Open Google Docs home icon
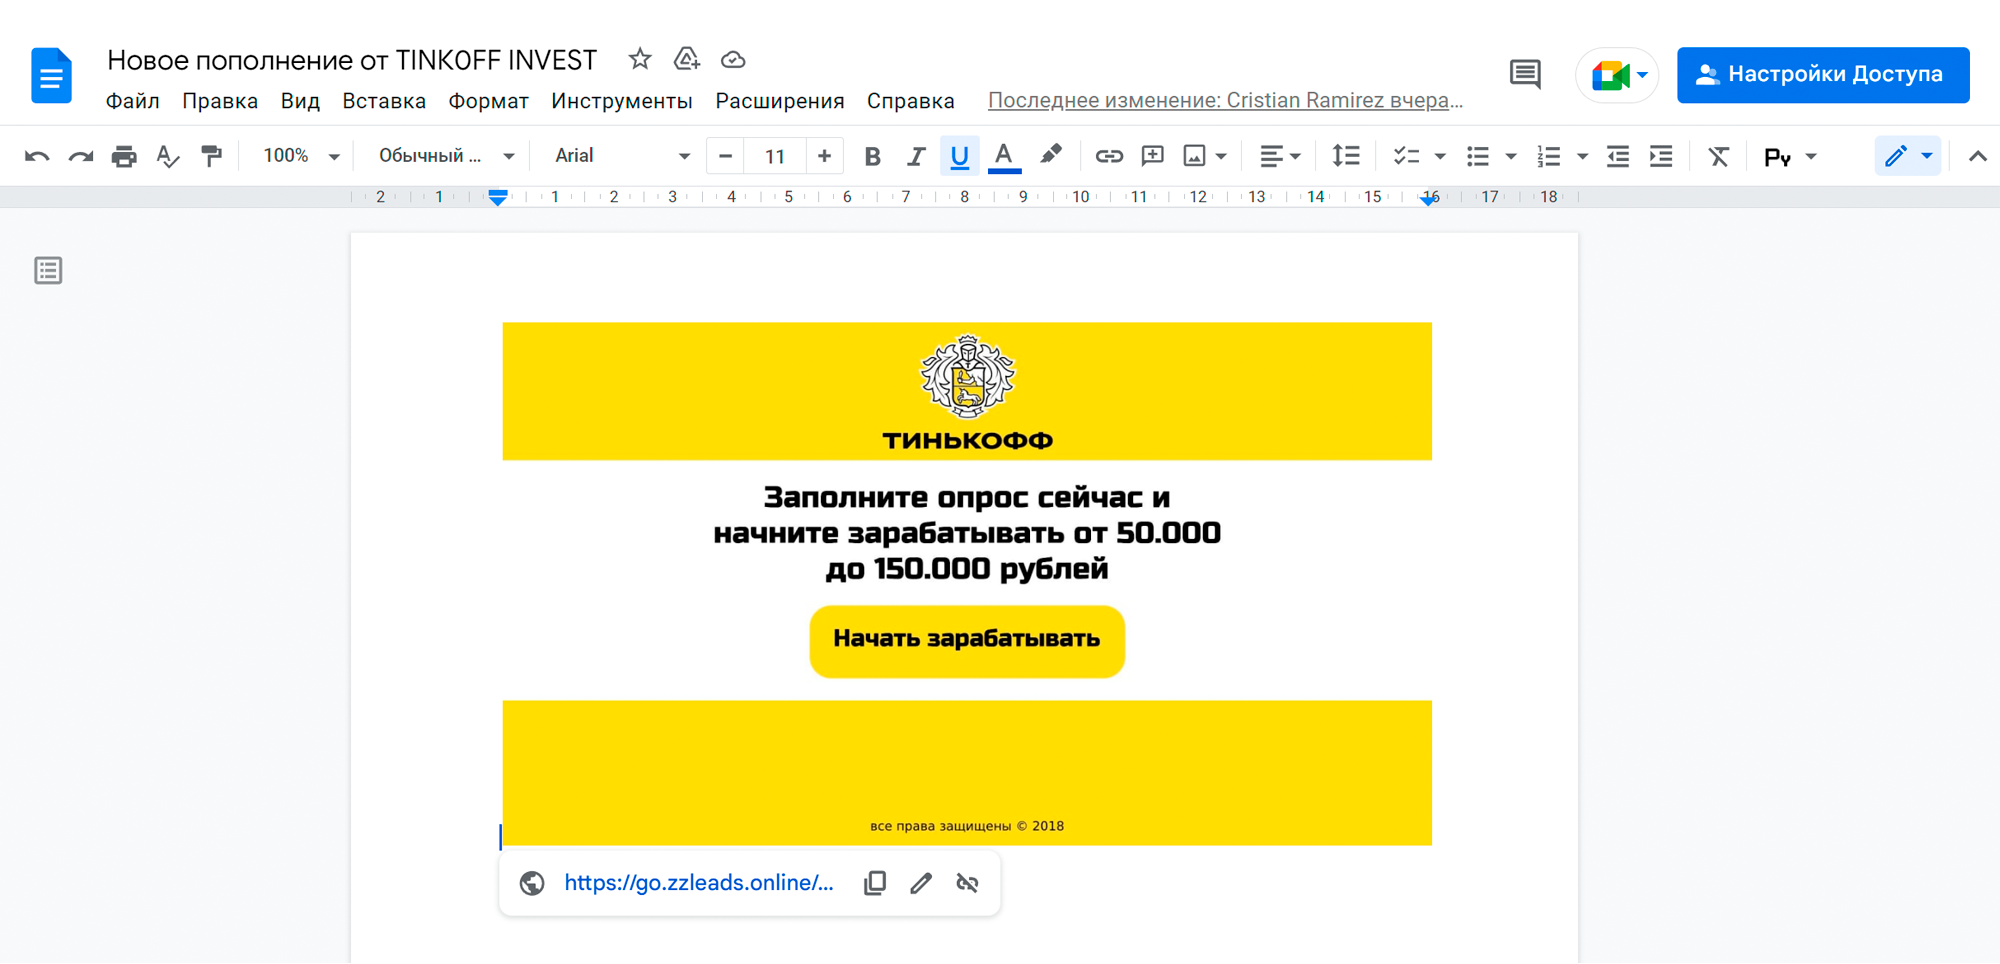 pos(51,75)
